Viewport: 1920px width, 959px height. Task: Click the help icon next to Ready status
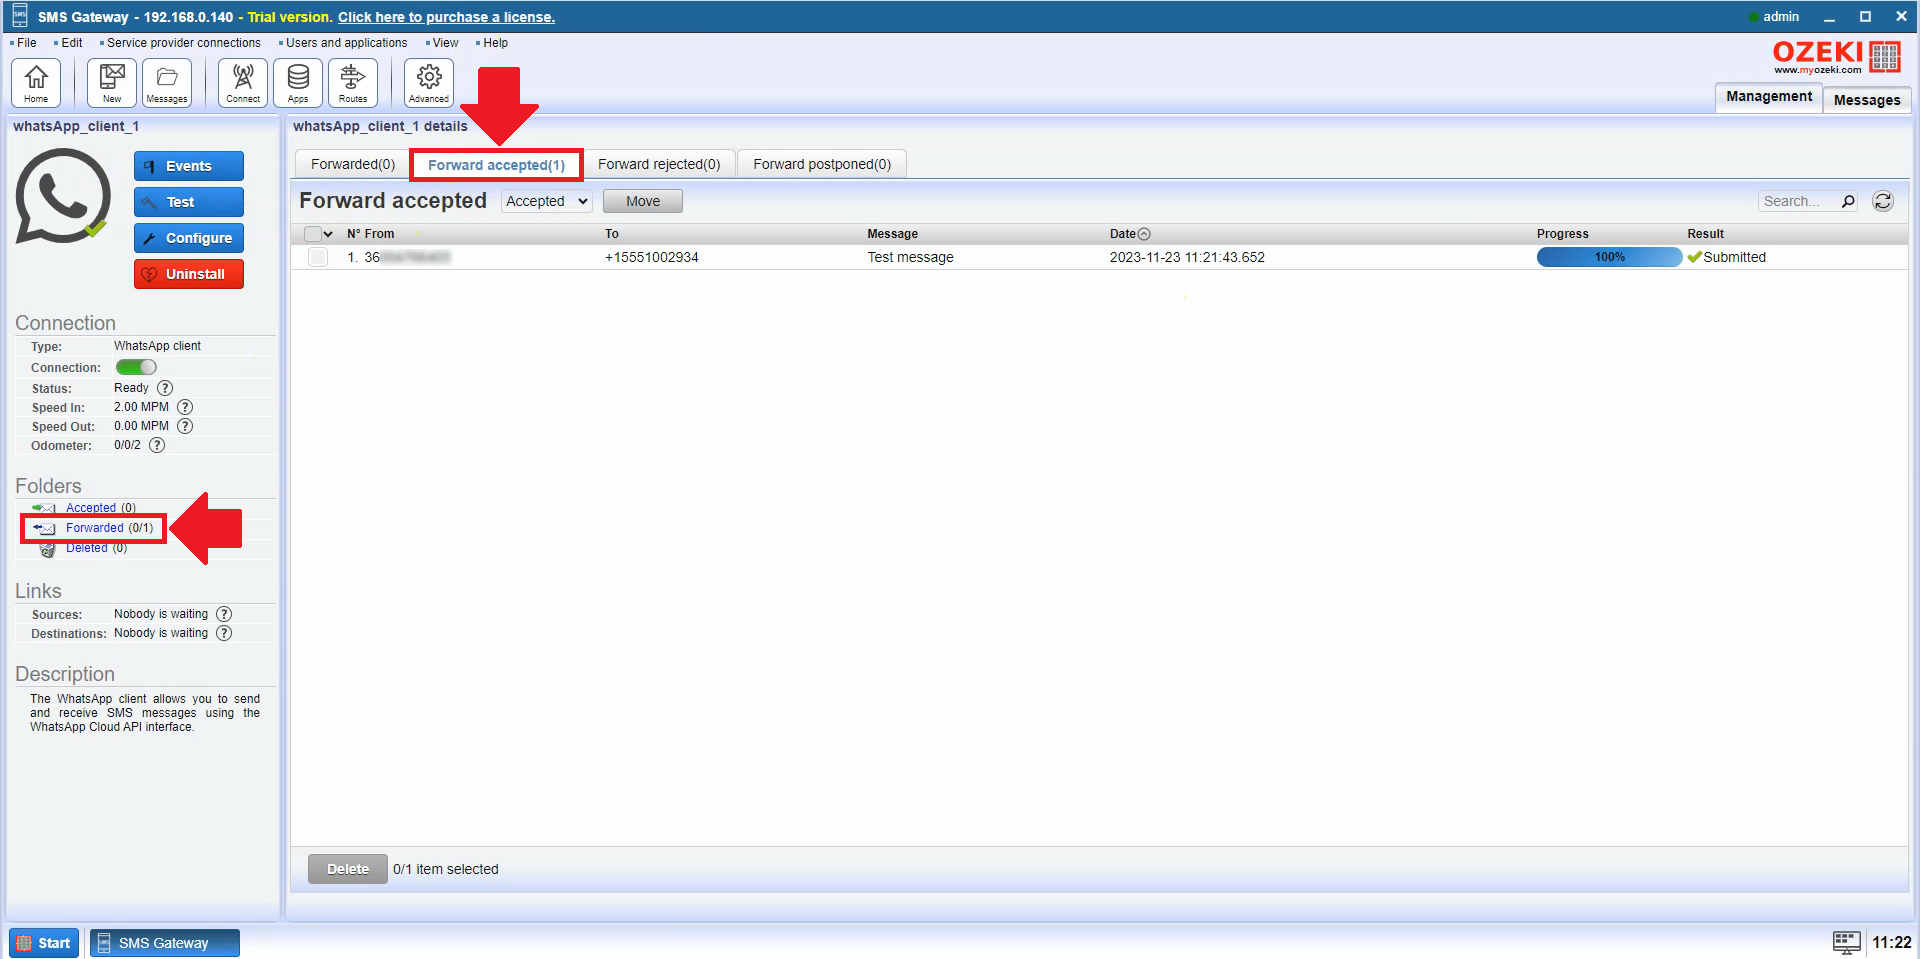coord(165,388)
